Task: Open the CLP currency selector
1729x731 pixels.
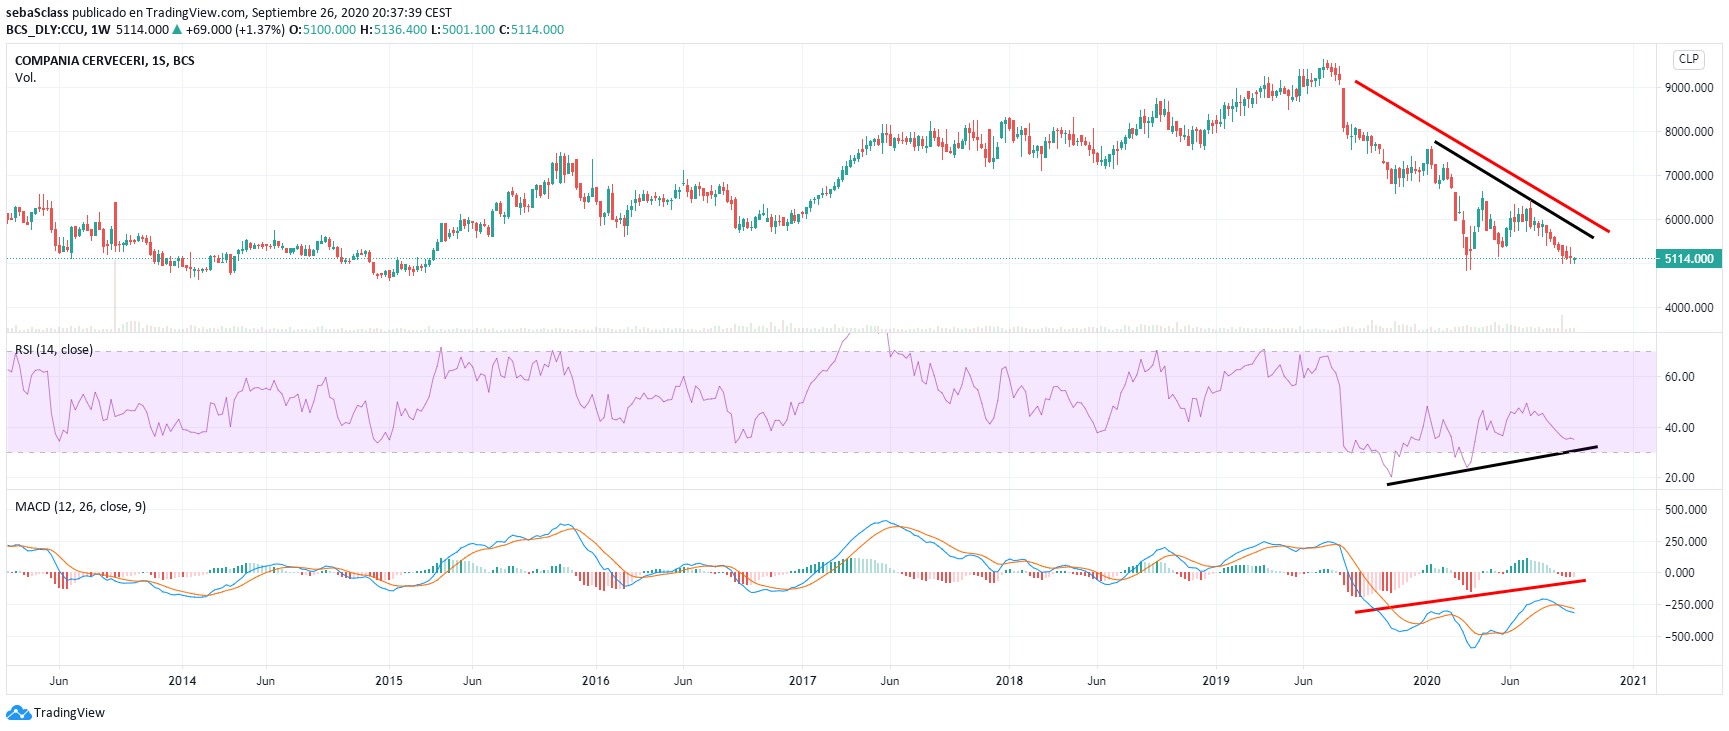Action: tap(1689, 59)
